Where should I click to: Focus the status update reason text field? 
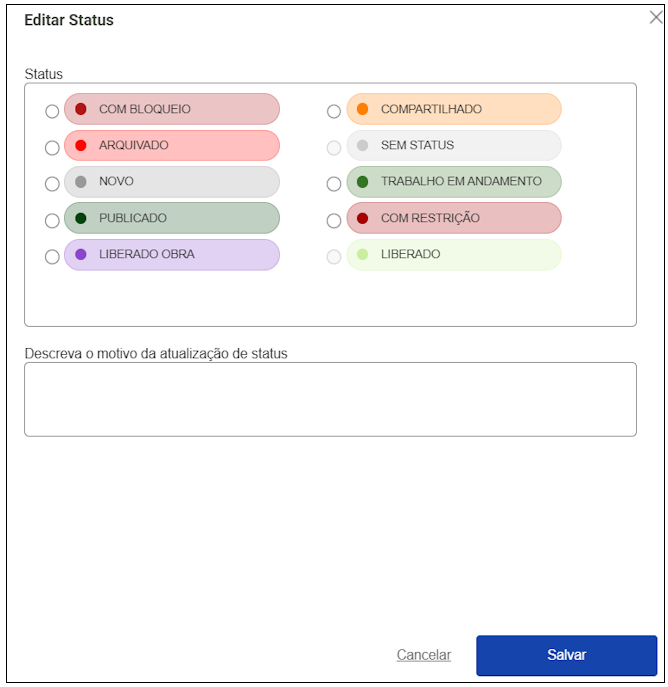click(330, 399)
